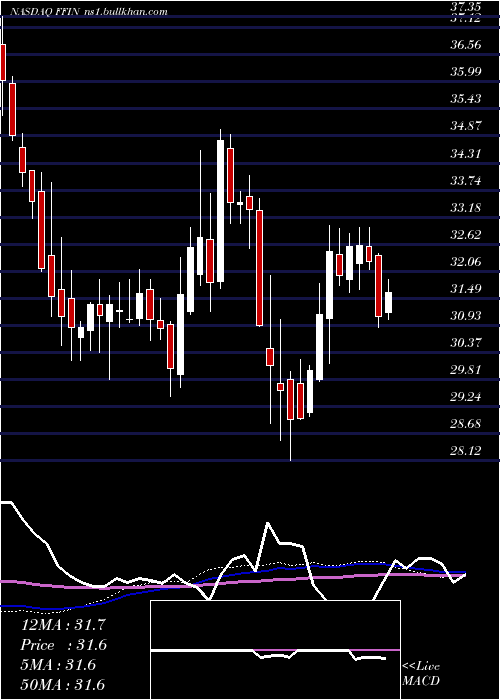Click the 33.74 price axis label

(x=466, y=180)
